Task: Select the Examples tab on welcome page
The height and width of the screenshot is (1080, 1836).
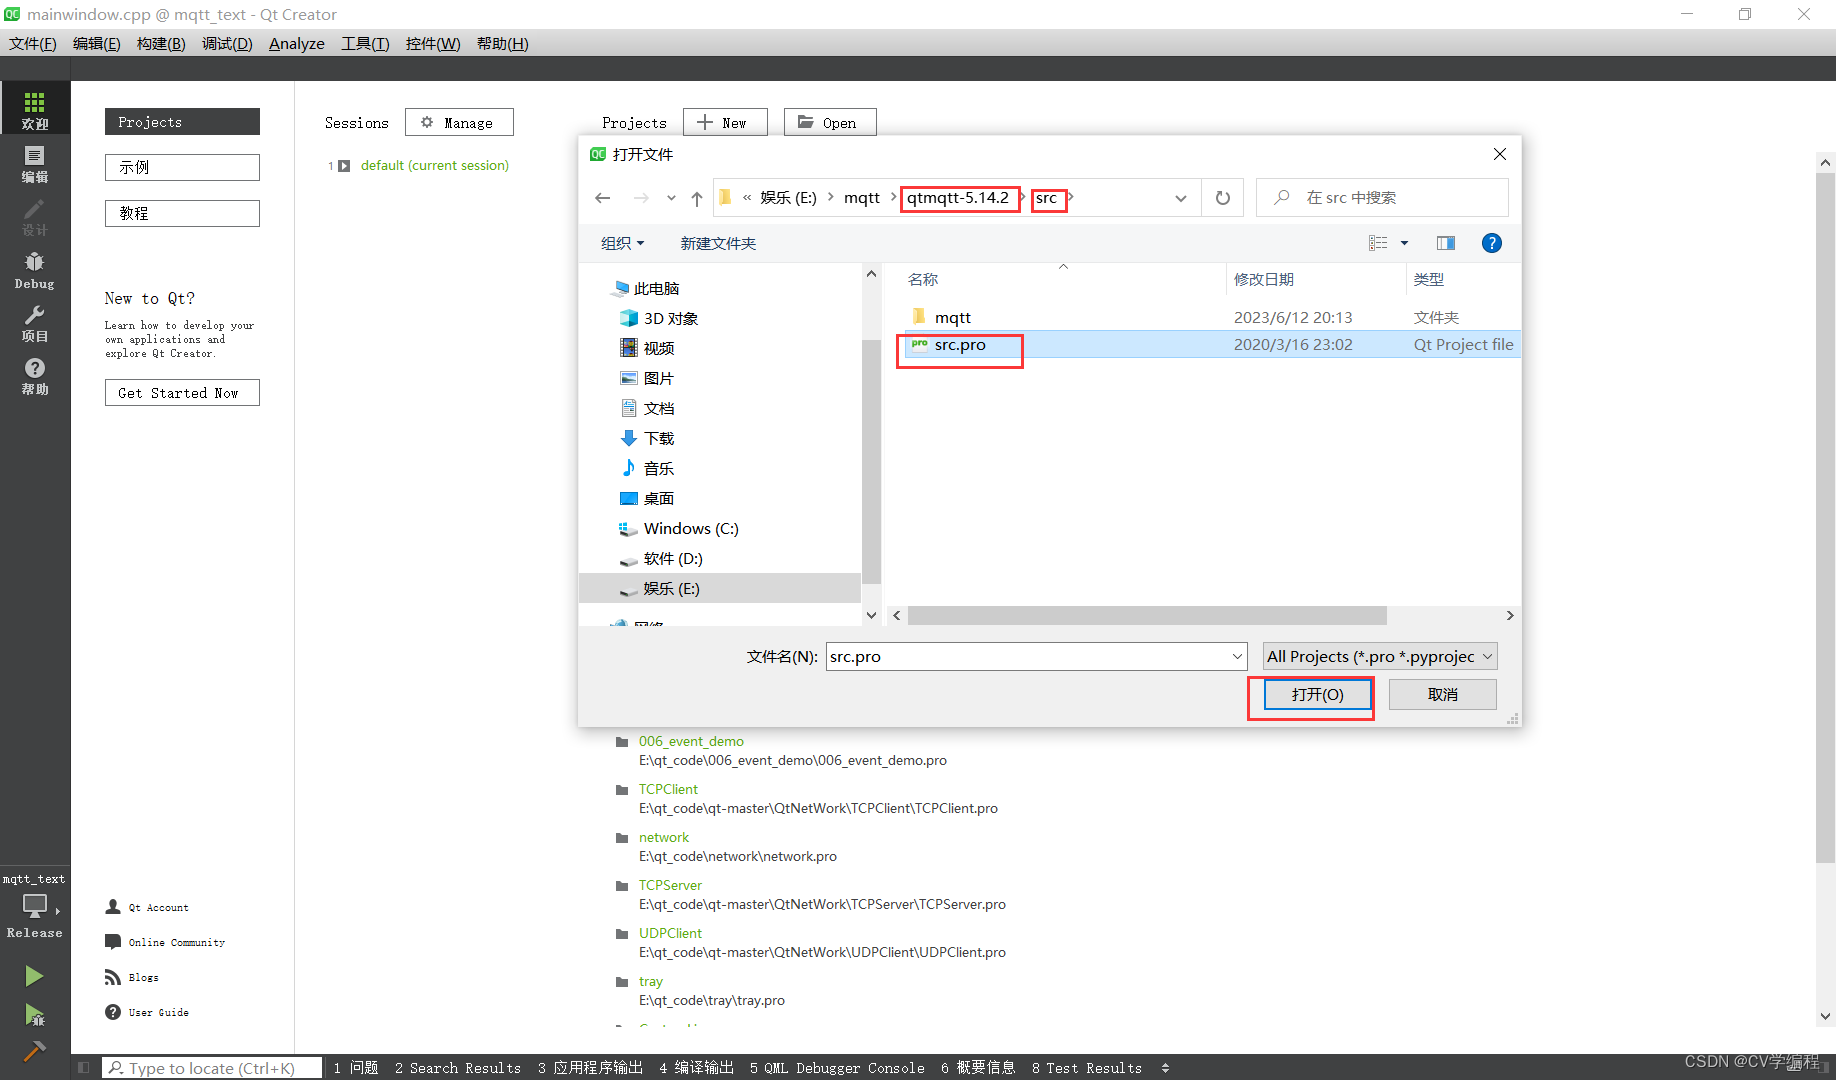Action: (x=182, y=167)
